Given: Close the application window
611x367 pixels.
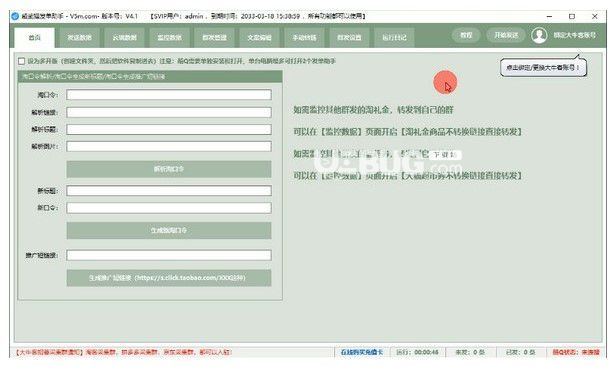Looking at the screenshot, I should (595, 16).
